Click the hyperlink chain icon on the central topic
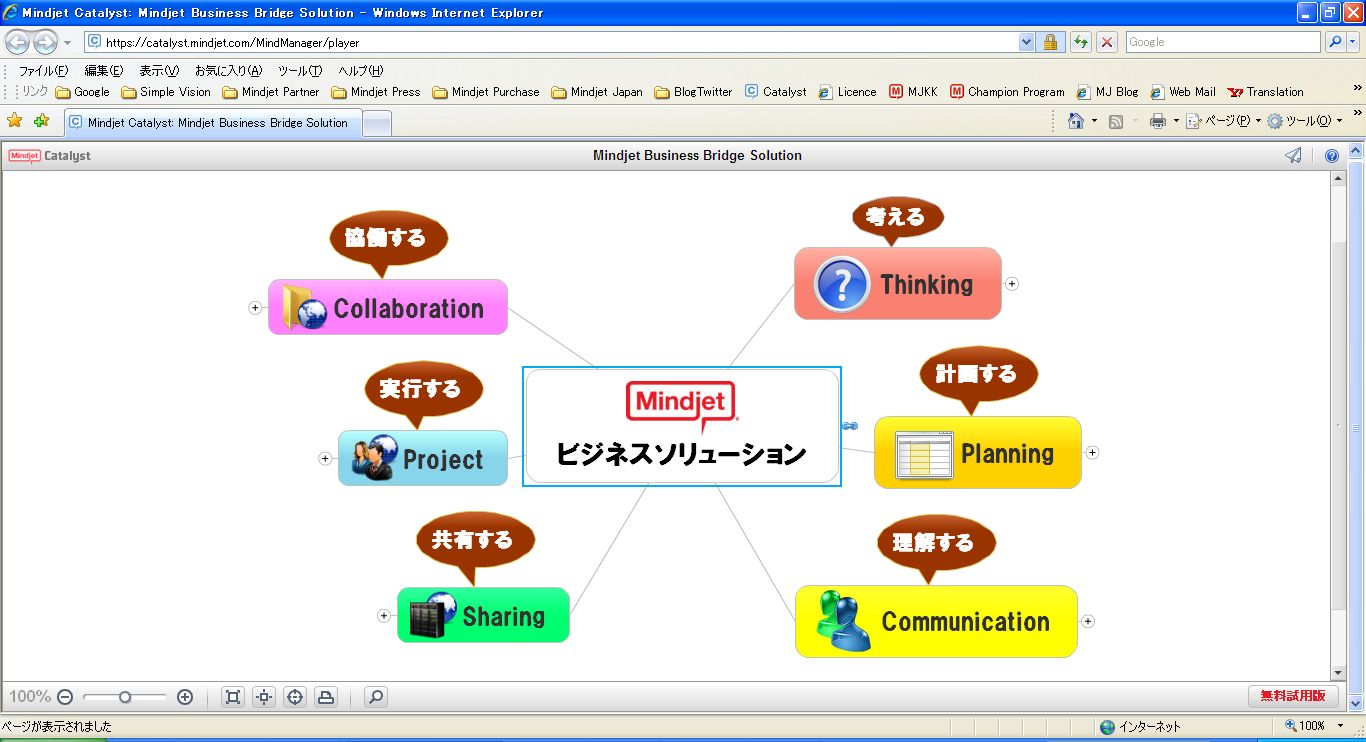 pos(849,426)
